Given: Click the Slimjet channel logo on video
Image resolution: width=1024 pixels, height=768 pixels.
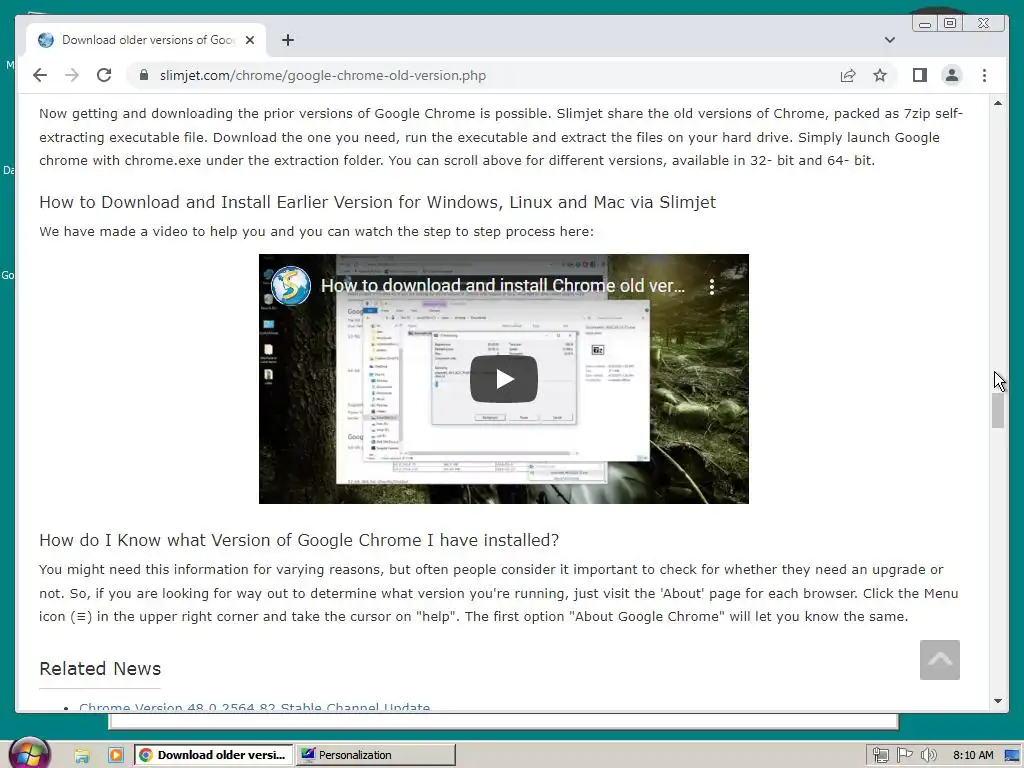Looking at the screenshot, I should tap(291, 285).
